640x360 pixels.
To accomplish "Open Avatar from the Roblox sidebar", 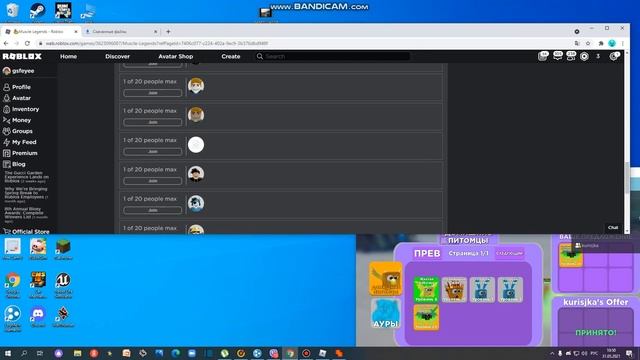I will 17,98.
